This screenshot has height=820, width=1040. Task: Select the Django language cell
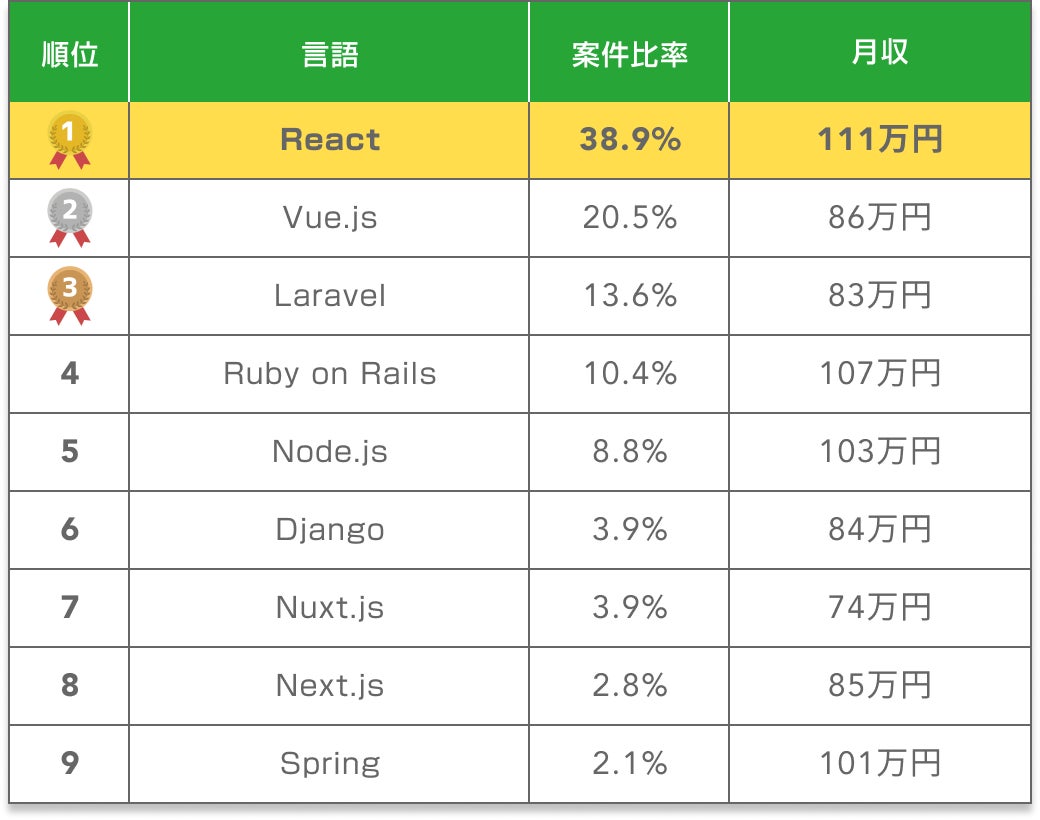coord(329,530)
